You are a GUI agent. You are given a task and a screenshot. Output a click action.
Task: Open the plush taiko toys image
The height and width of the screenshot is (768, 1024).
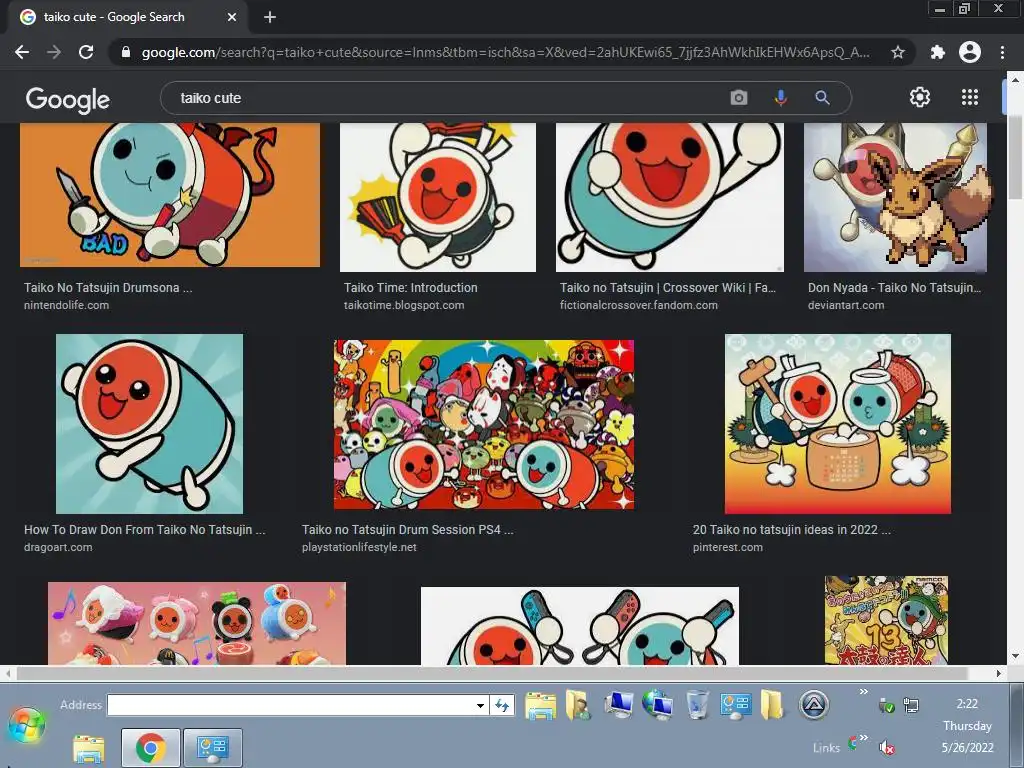tap(197, 624)
